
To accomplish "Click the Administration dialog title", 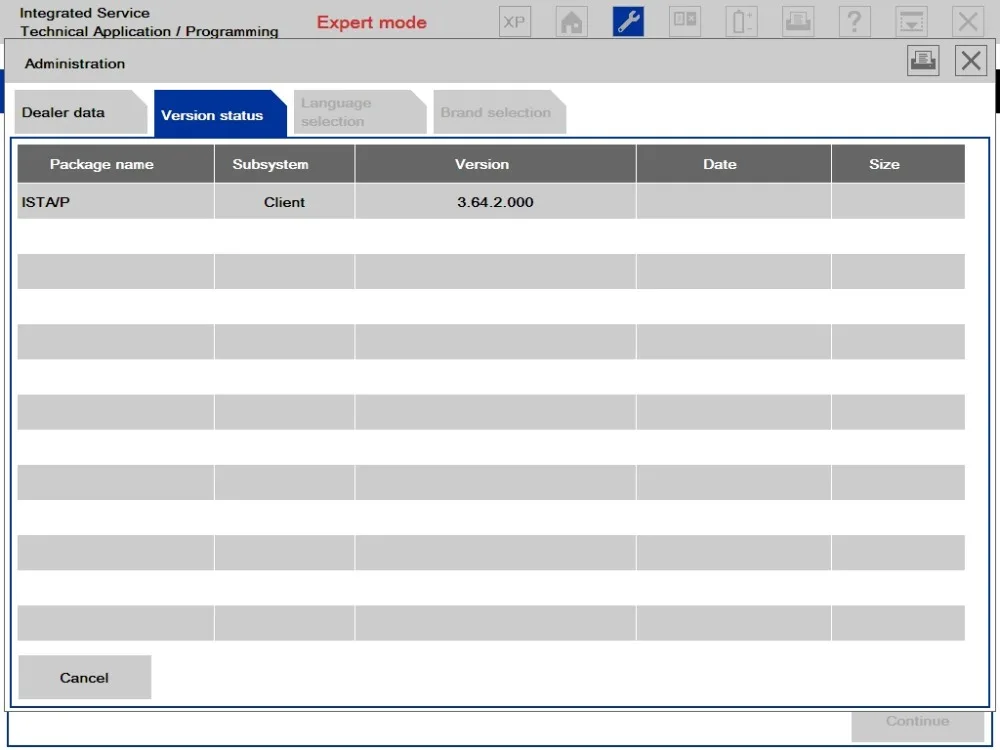I will pyautogui.click(x=75, y=64).
